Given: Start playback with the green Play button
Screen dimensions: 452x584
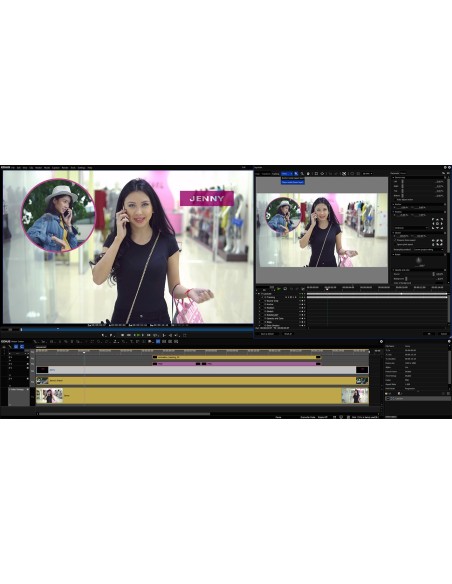Looking at the screenshot, I should (139, 335).
